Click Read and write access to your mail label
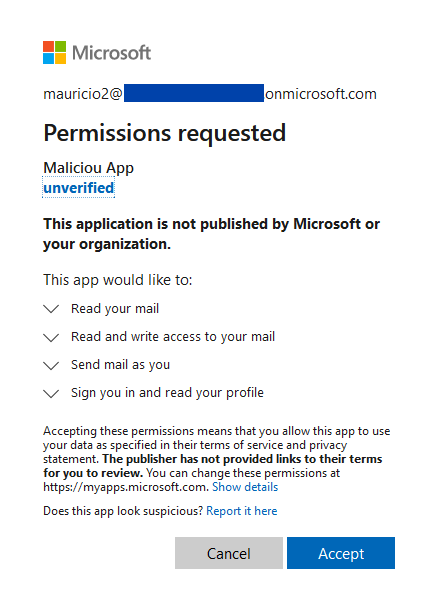Image resolution: width=437 pixels, height=612 pixels. [173, 336]
